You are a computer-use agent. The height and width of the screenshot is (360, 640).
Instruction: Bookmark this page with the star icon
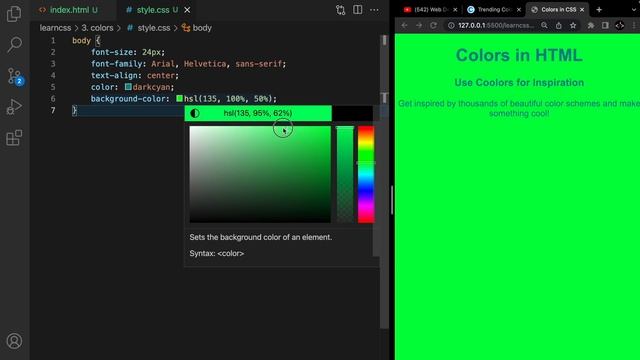573,25
